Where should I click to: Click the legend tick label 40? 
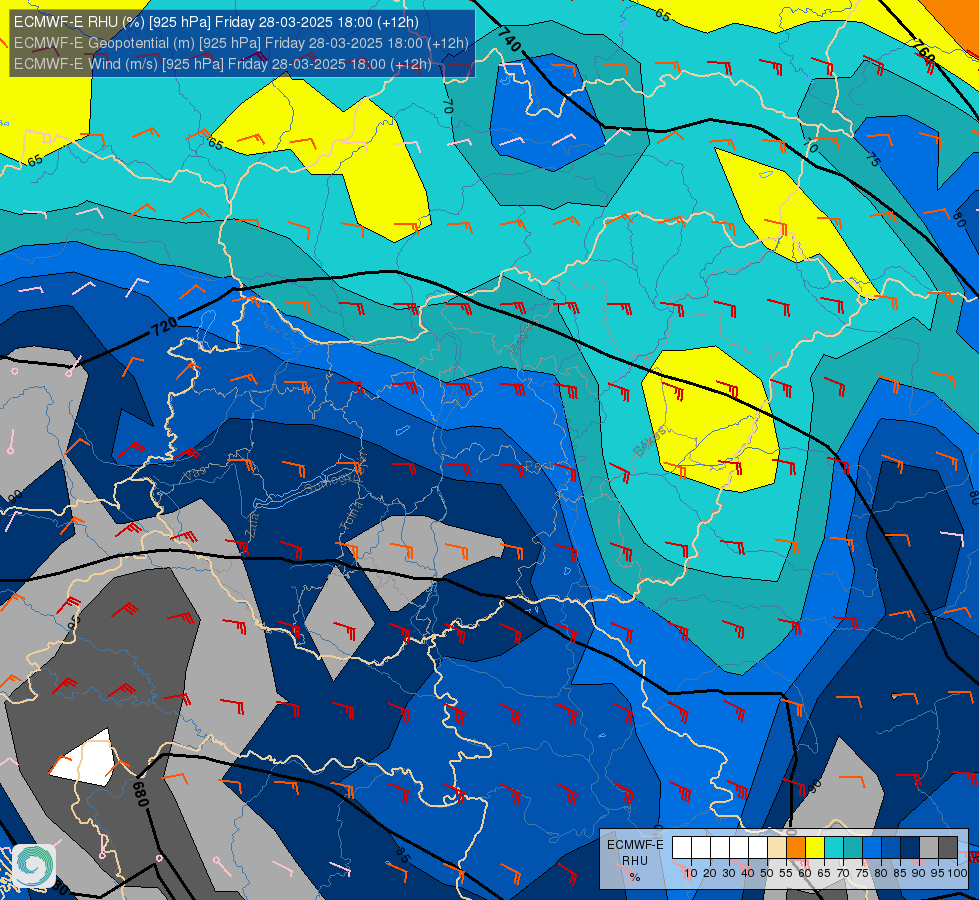748,873
